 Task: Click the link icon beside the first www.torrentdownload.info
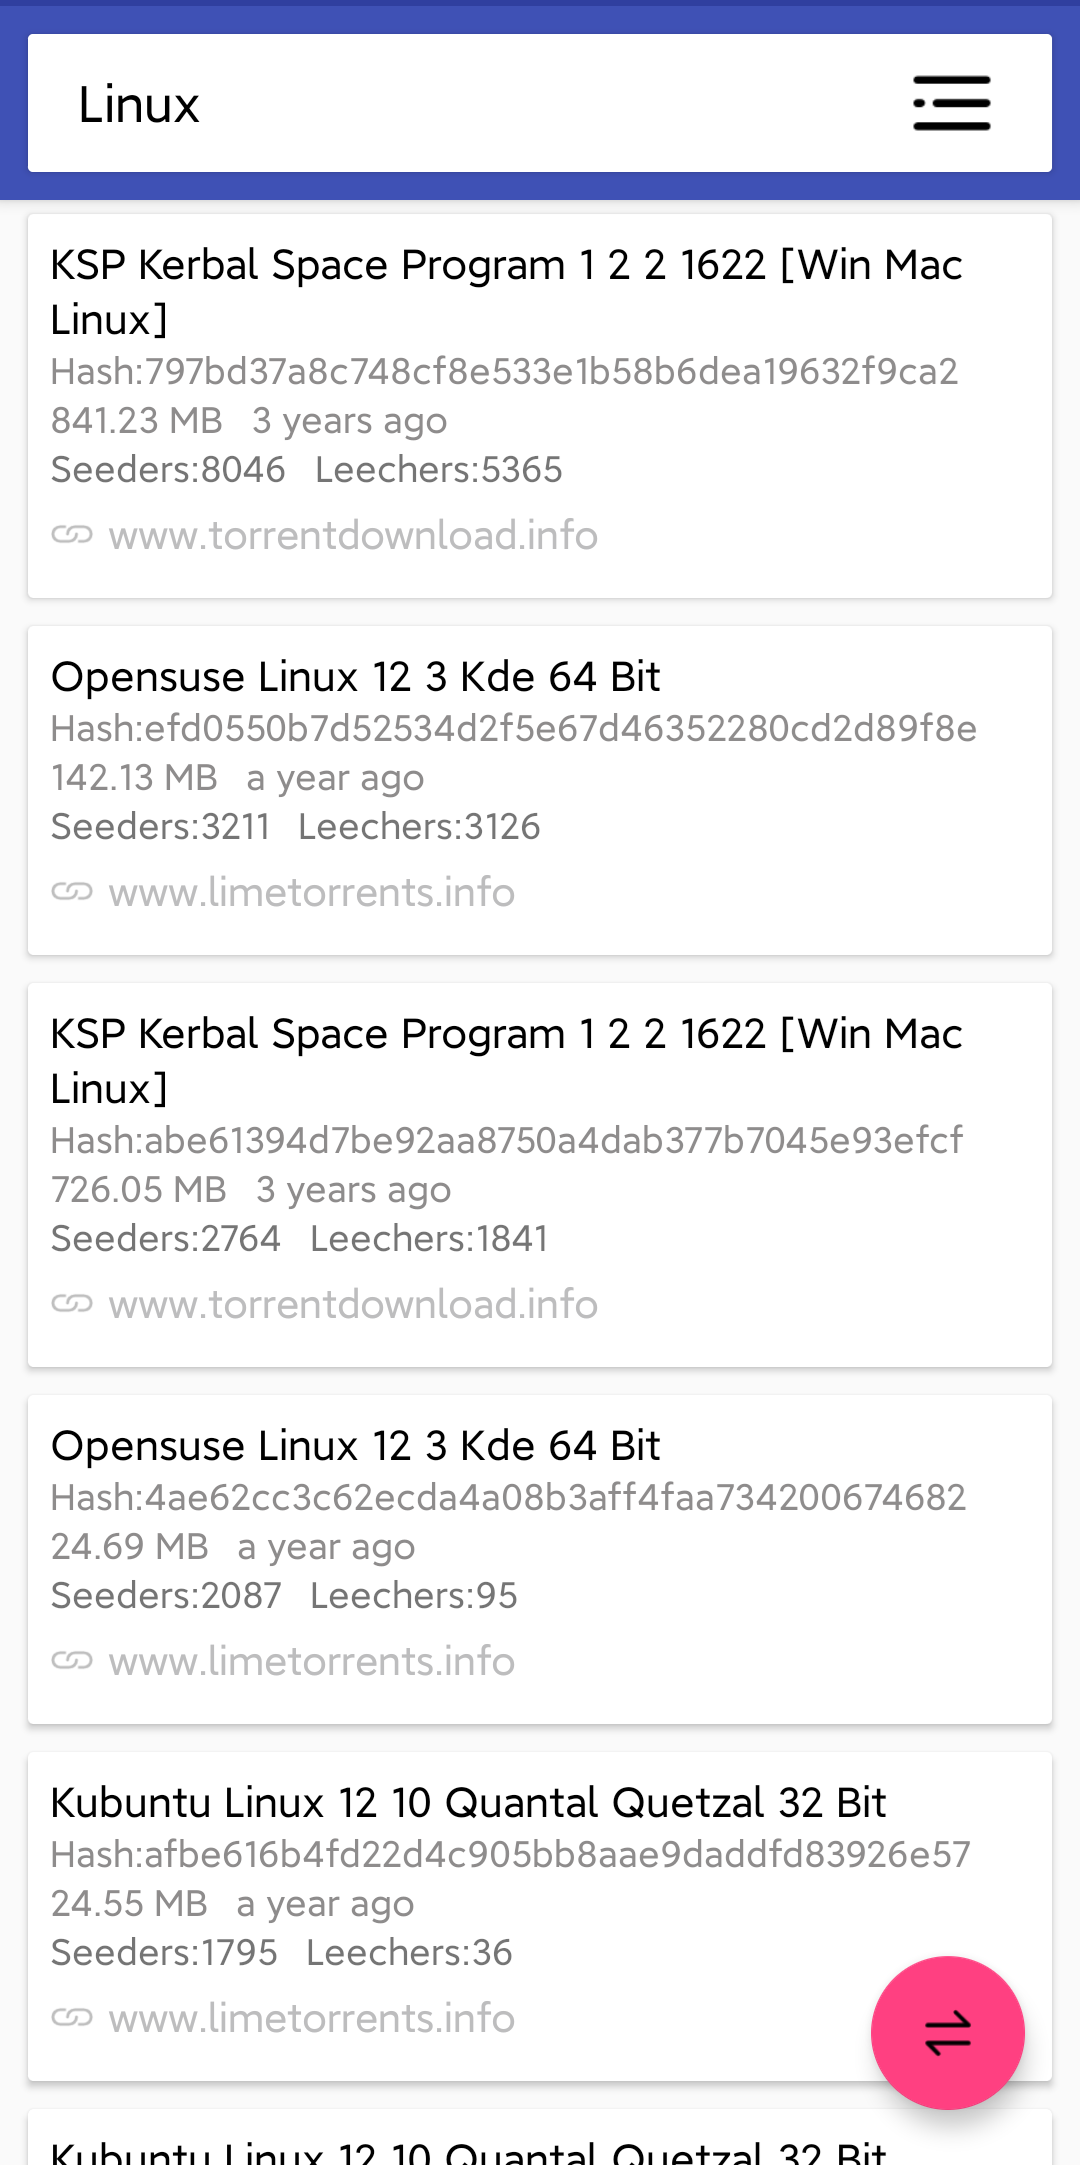pos(72,535)
